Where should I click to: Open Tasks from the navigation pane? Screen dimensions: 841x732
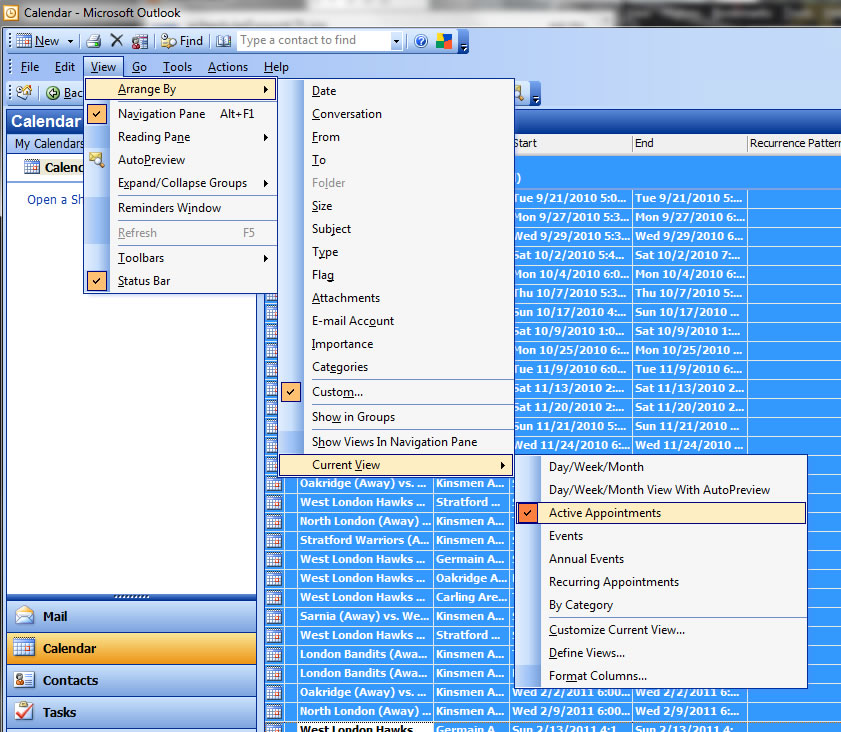(x=131, y=712)
